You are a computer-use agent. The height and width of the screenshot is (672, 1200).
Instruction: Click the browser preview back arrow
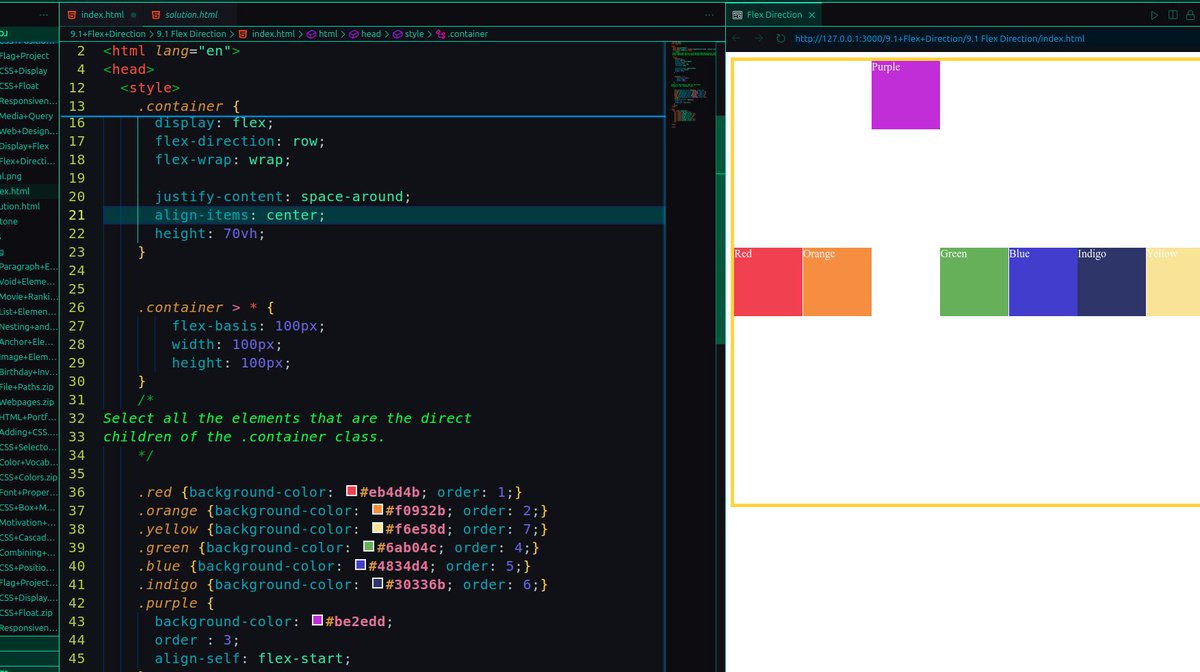coord(737,38)
